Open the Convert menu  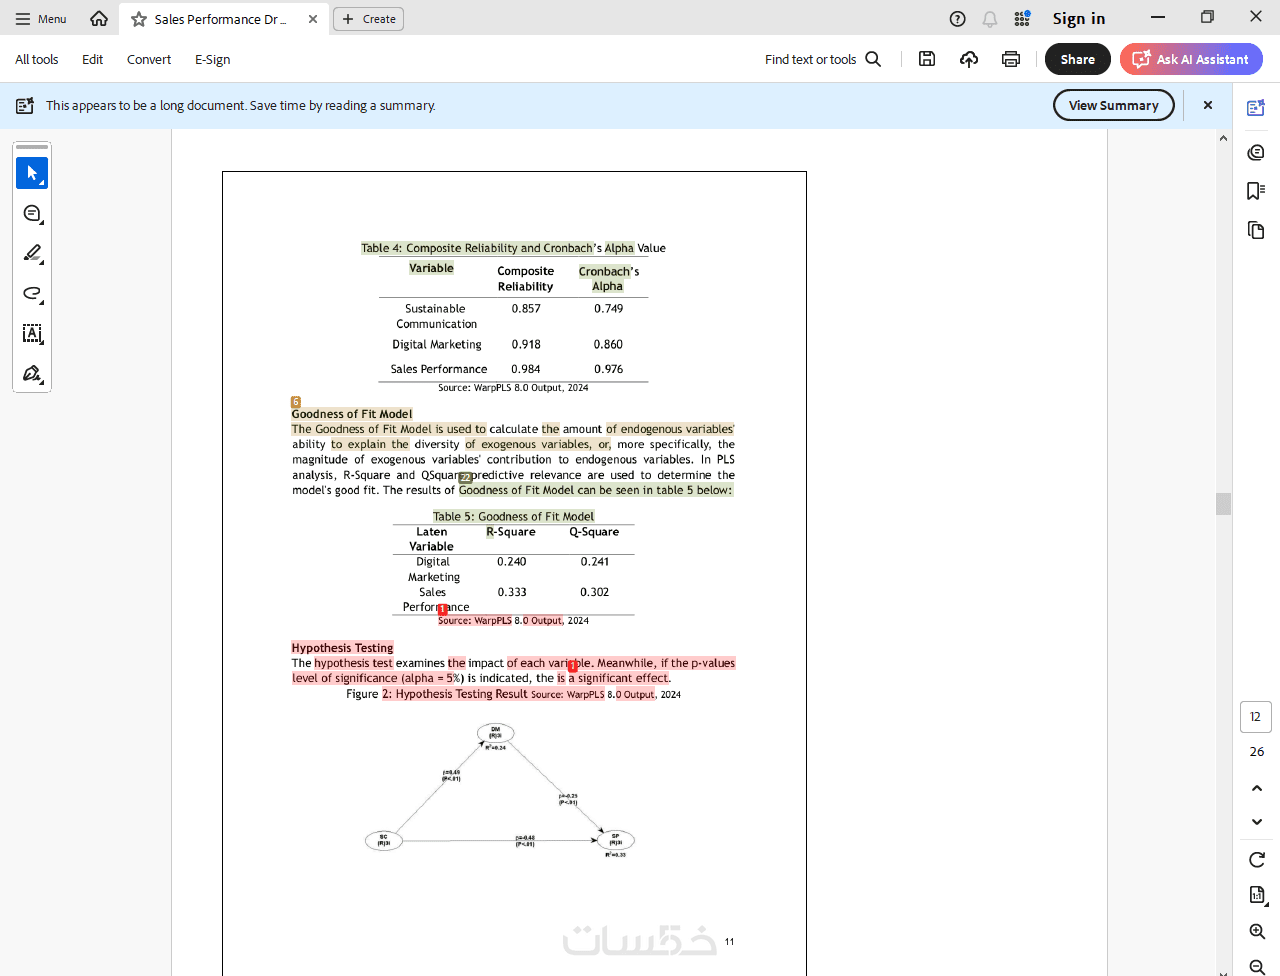149,59
